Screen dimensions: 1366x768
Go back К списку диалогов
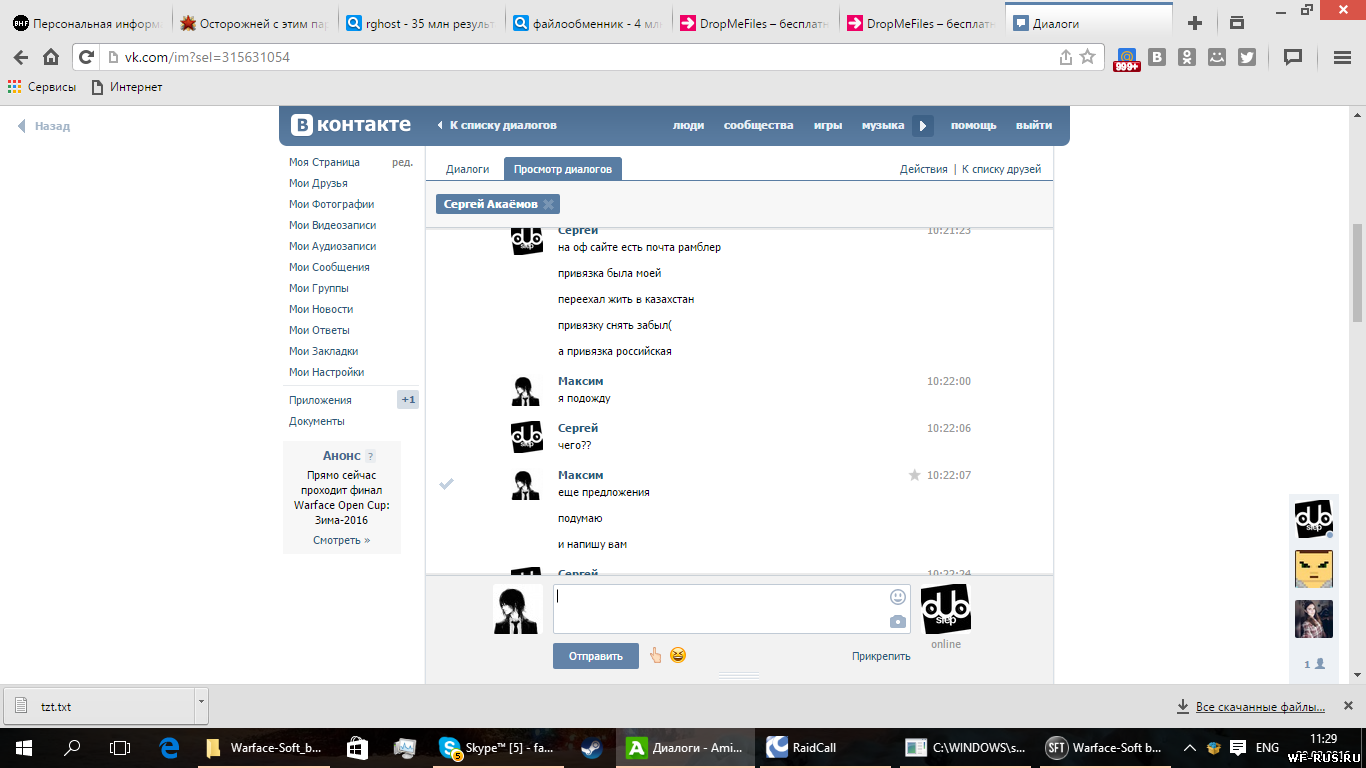497,126
